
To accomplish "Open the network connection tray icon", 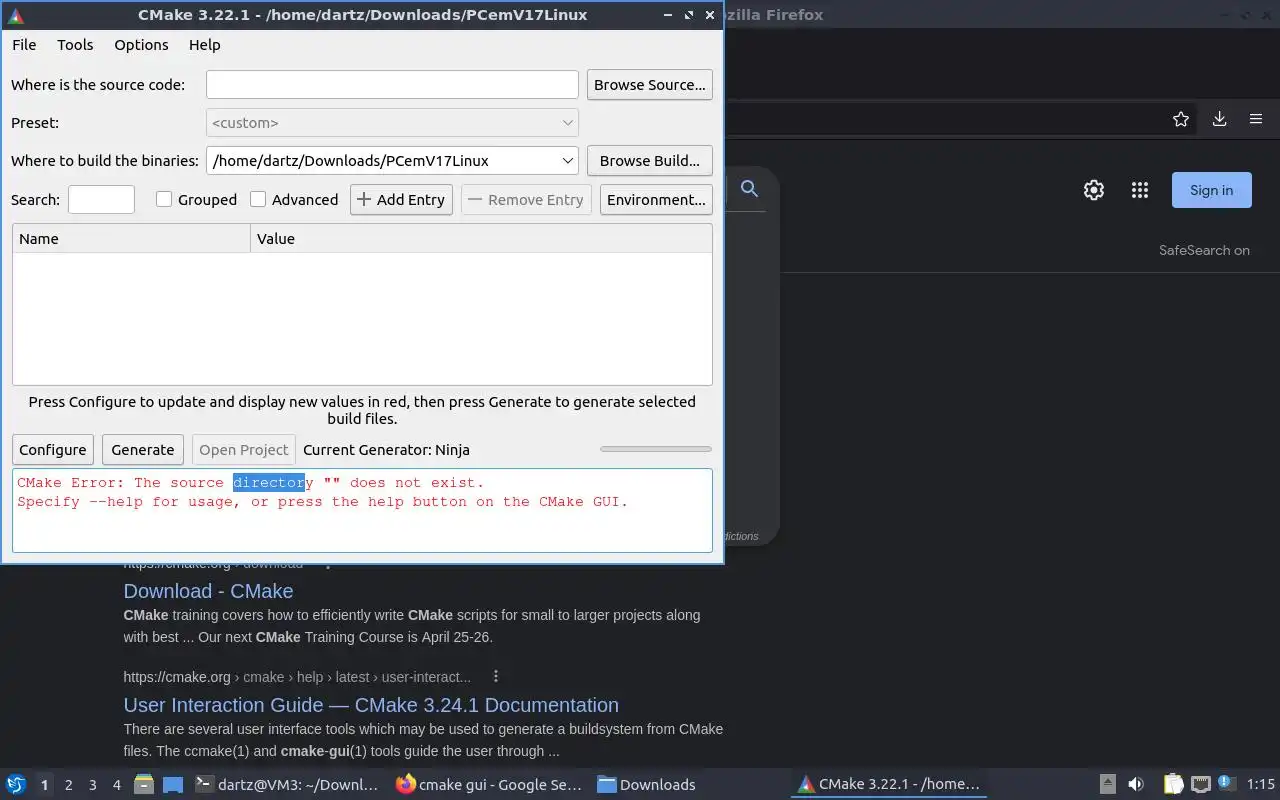I will click(1201, 784).
